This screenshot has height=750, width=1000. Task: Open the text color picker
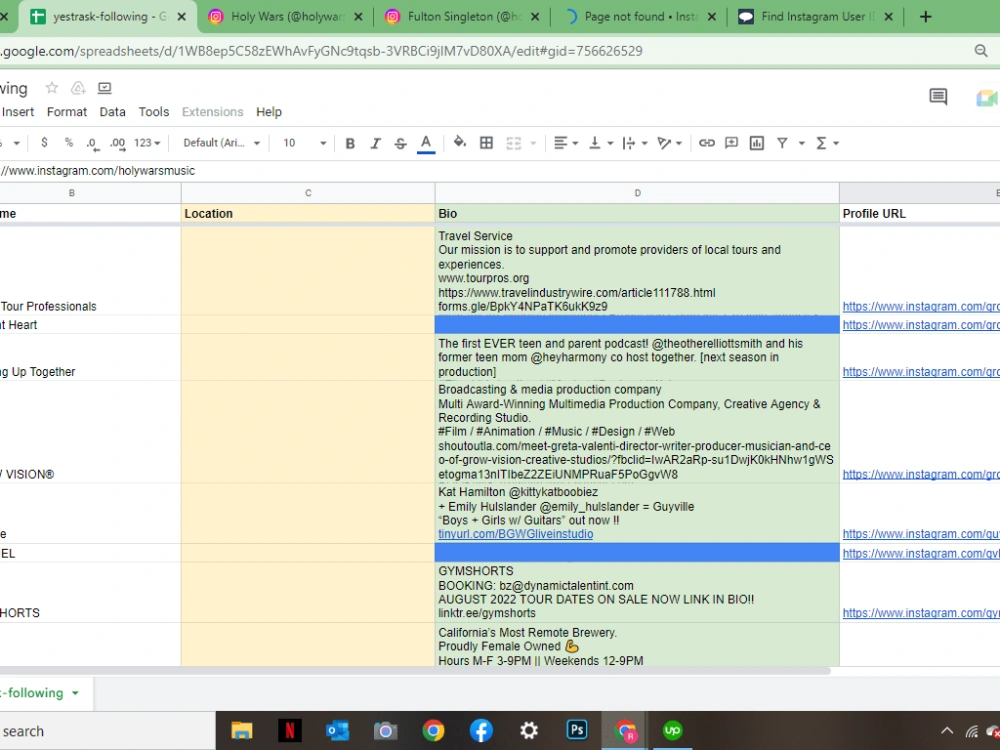point(426,143)
